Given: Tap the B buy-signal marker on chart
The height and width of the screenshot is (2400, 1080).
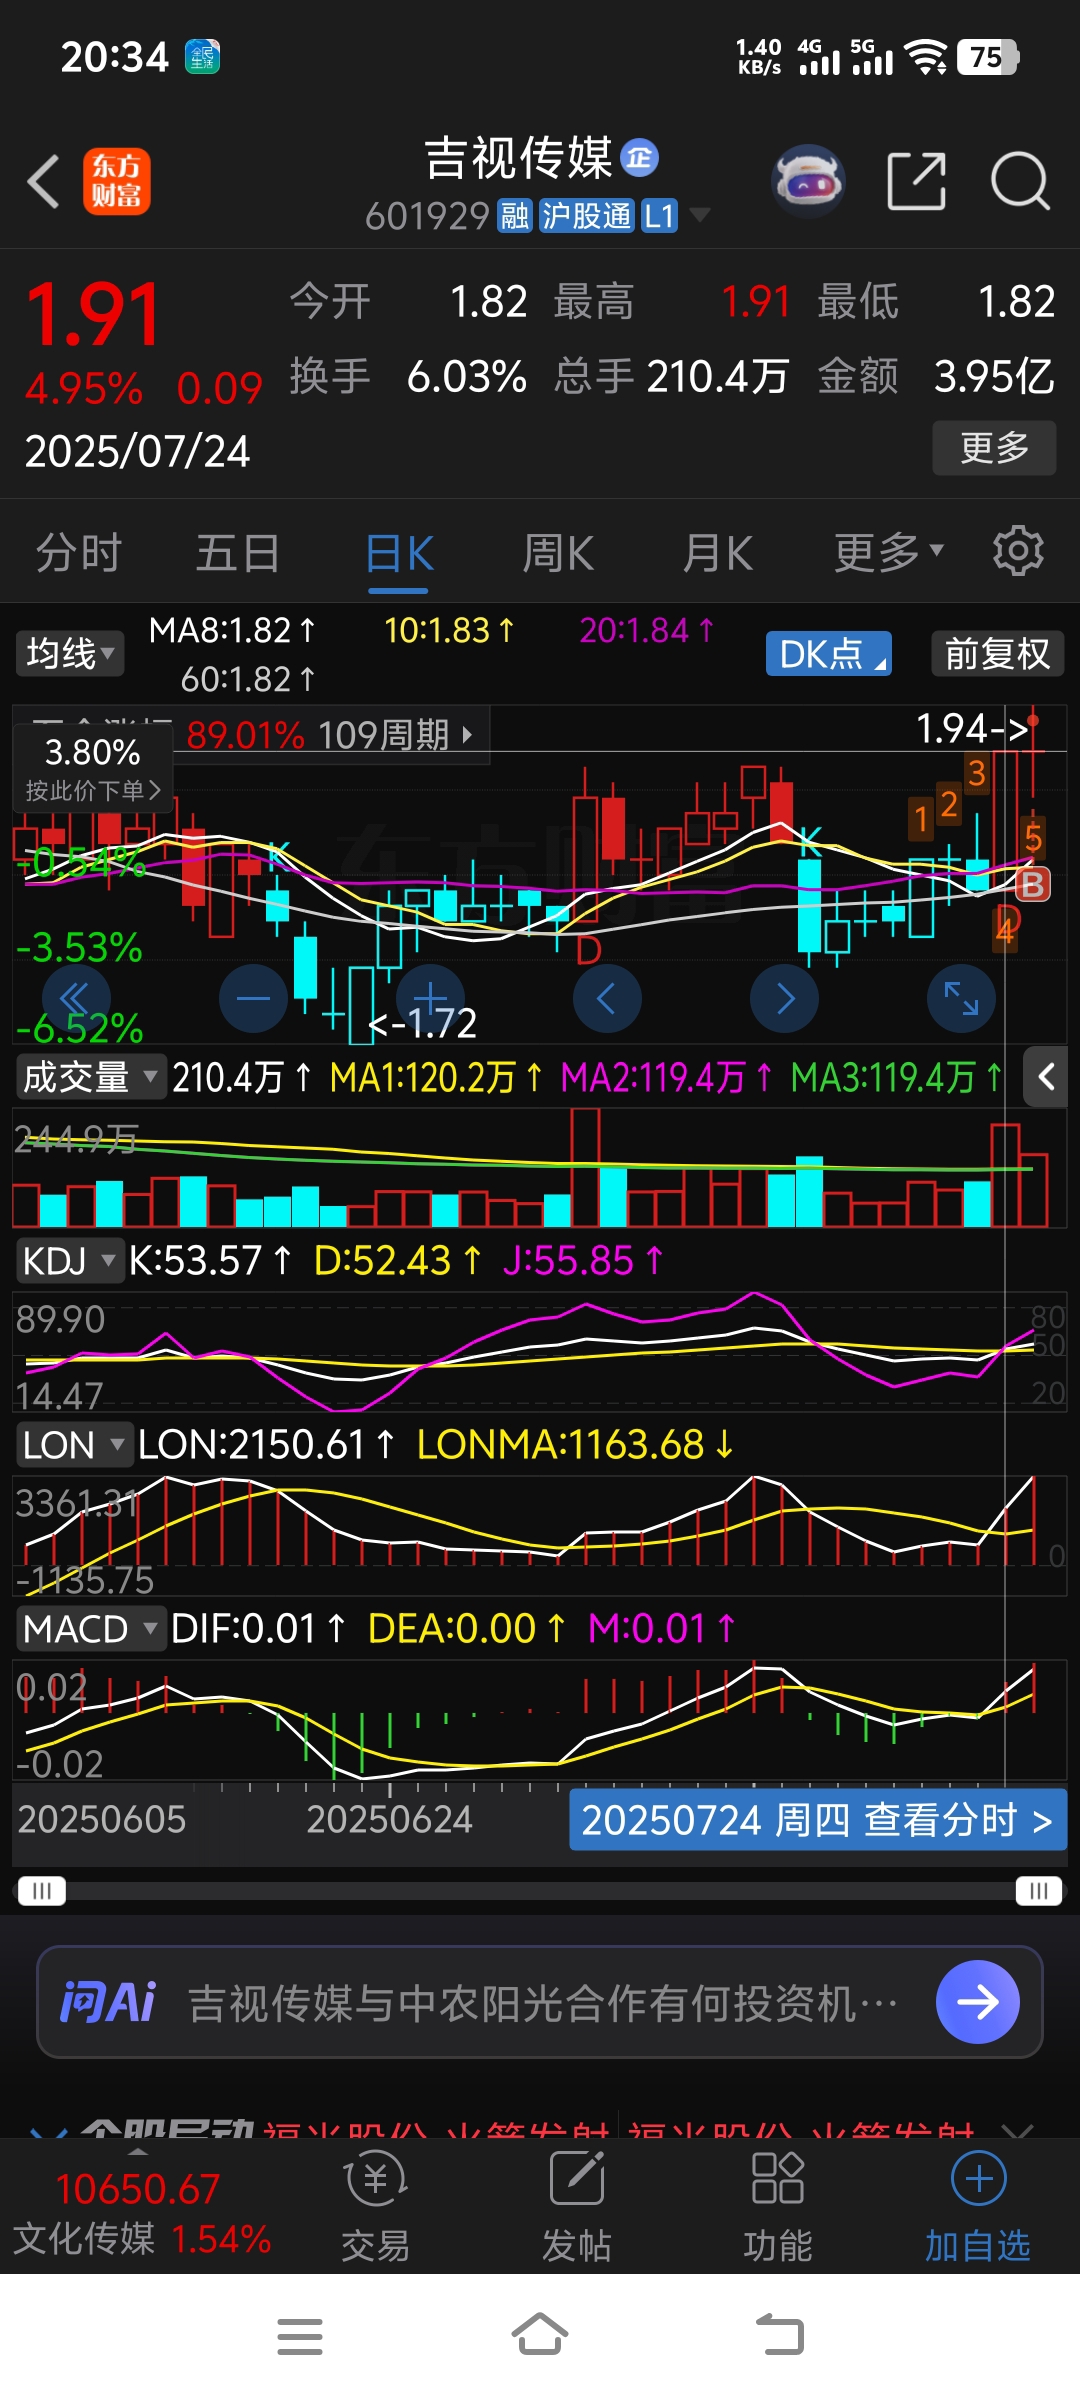Looking at the screenshot, I should point(1032,884).
